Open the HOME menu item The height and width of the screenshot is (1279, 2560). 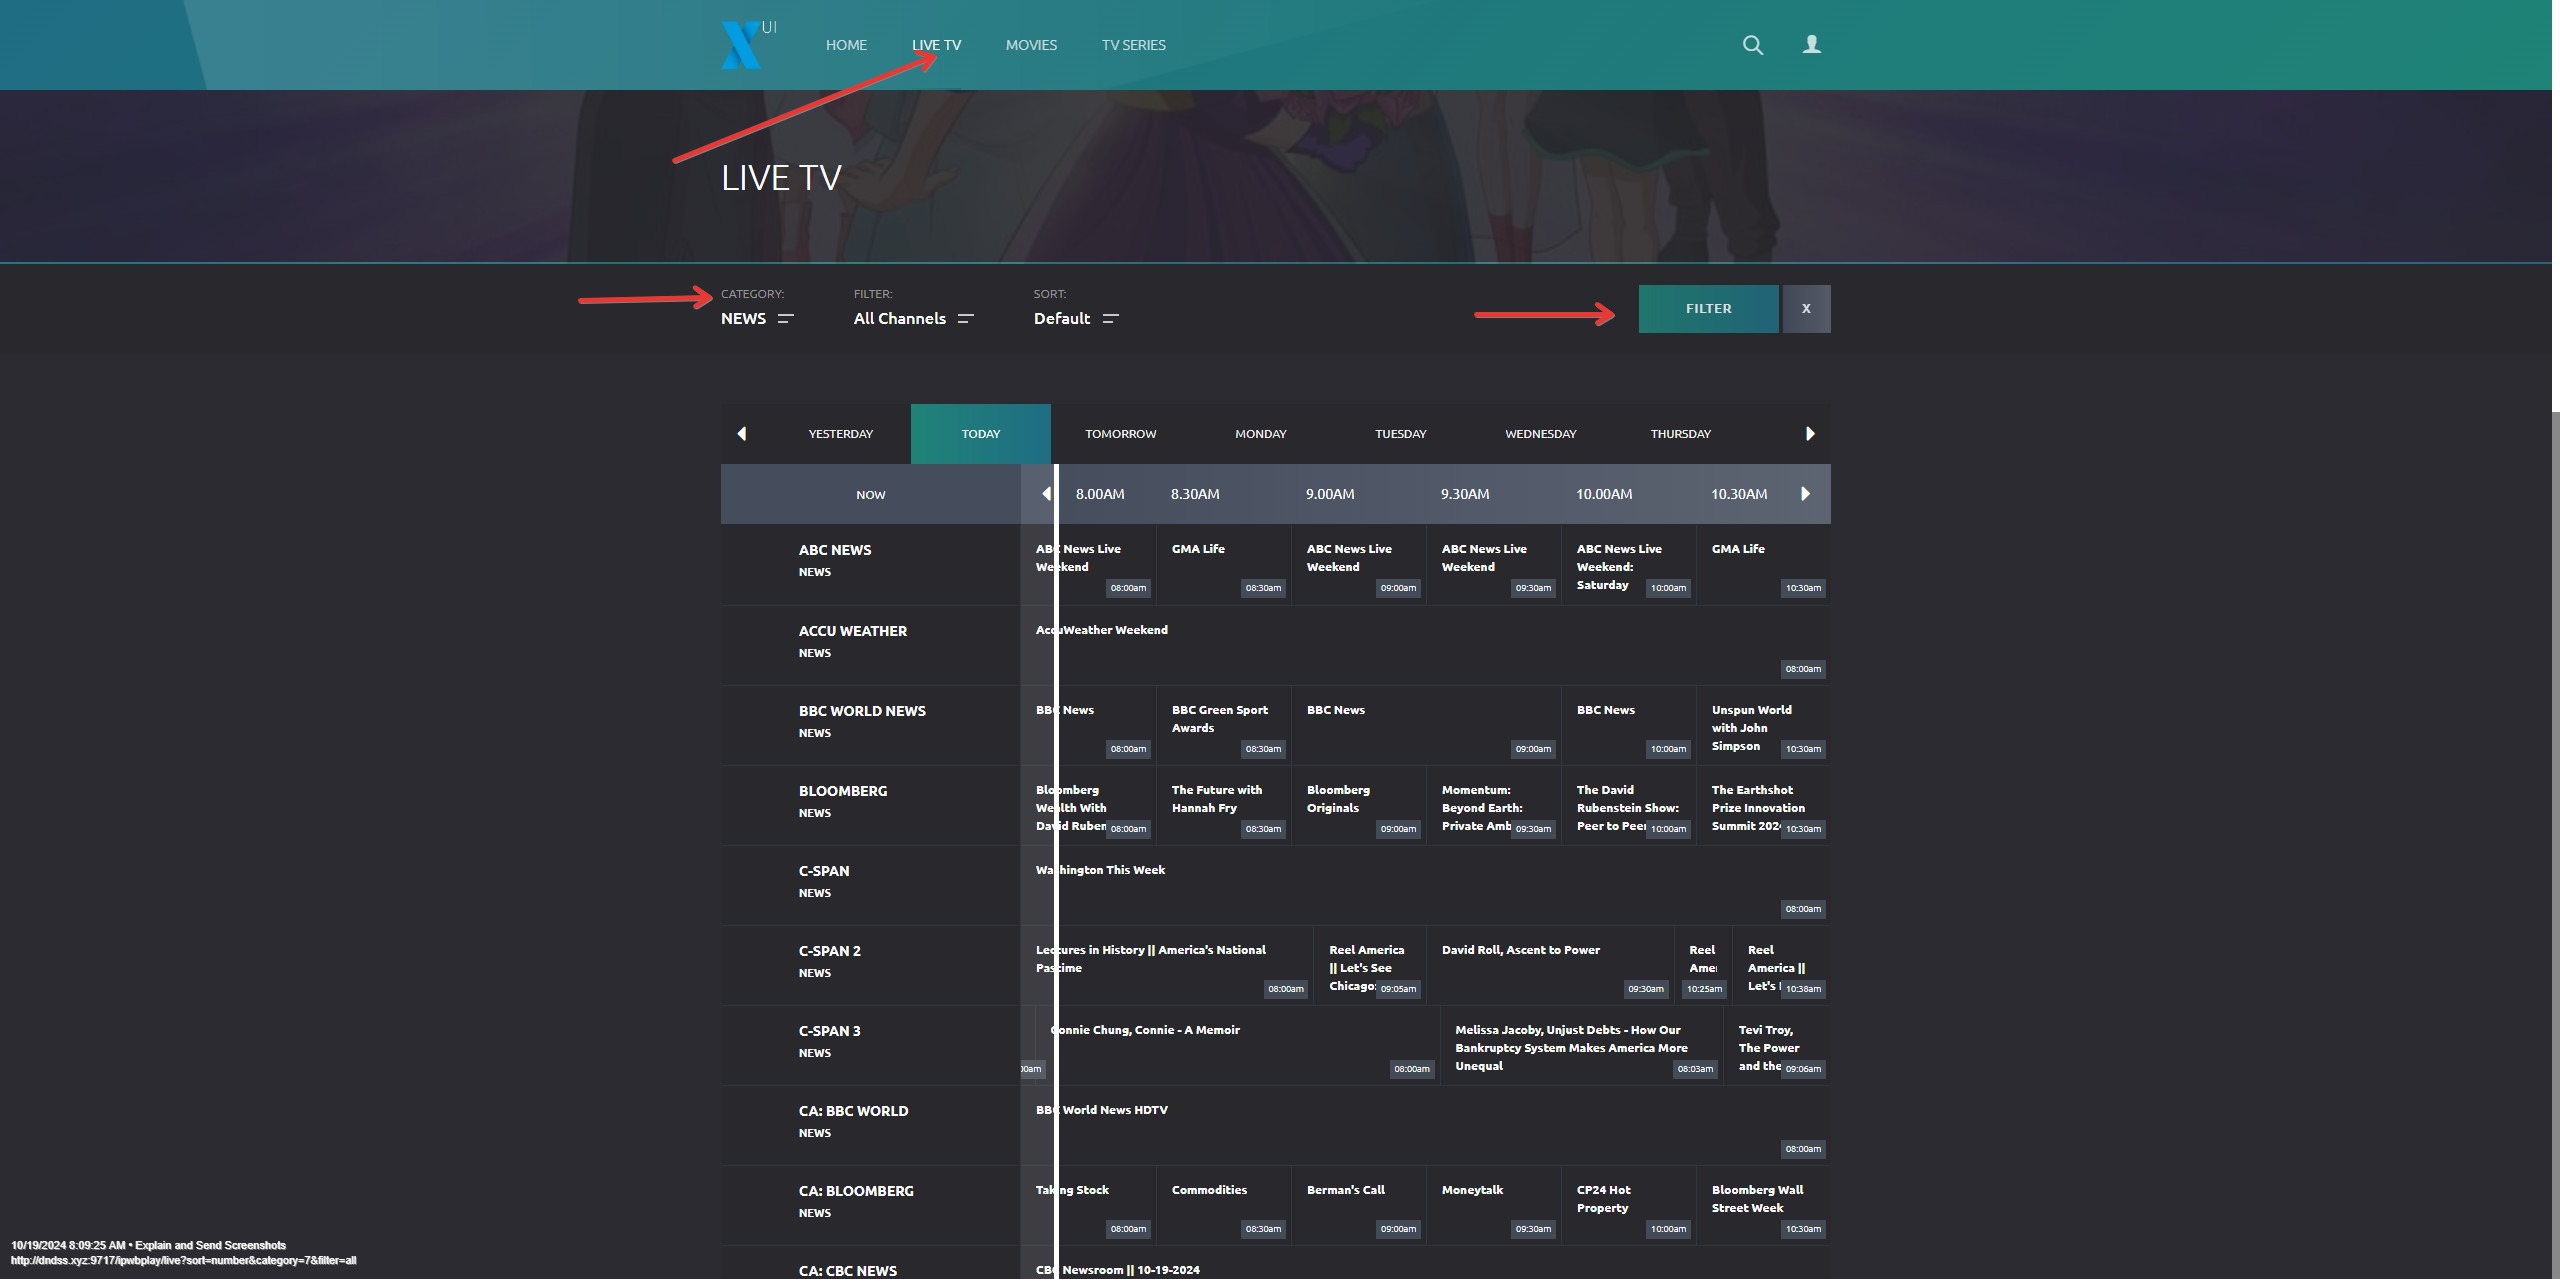coord(846,45)
